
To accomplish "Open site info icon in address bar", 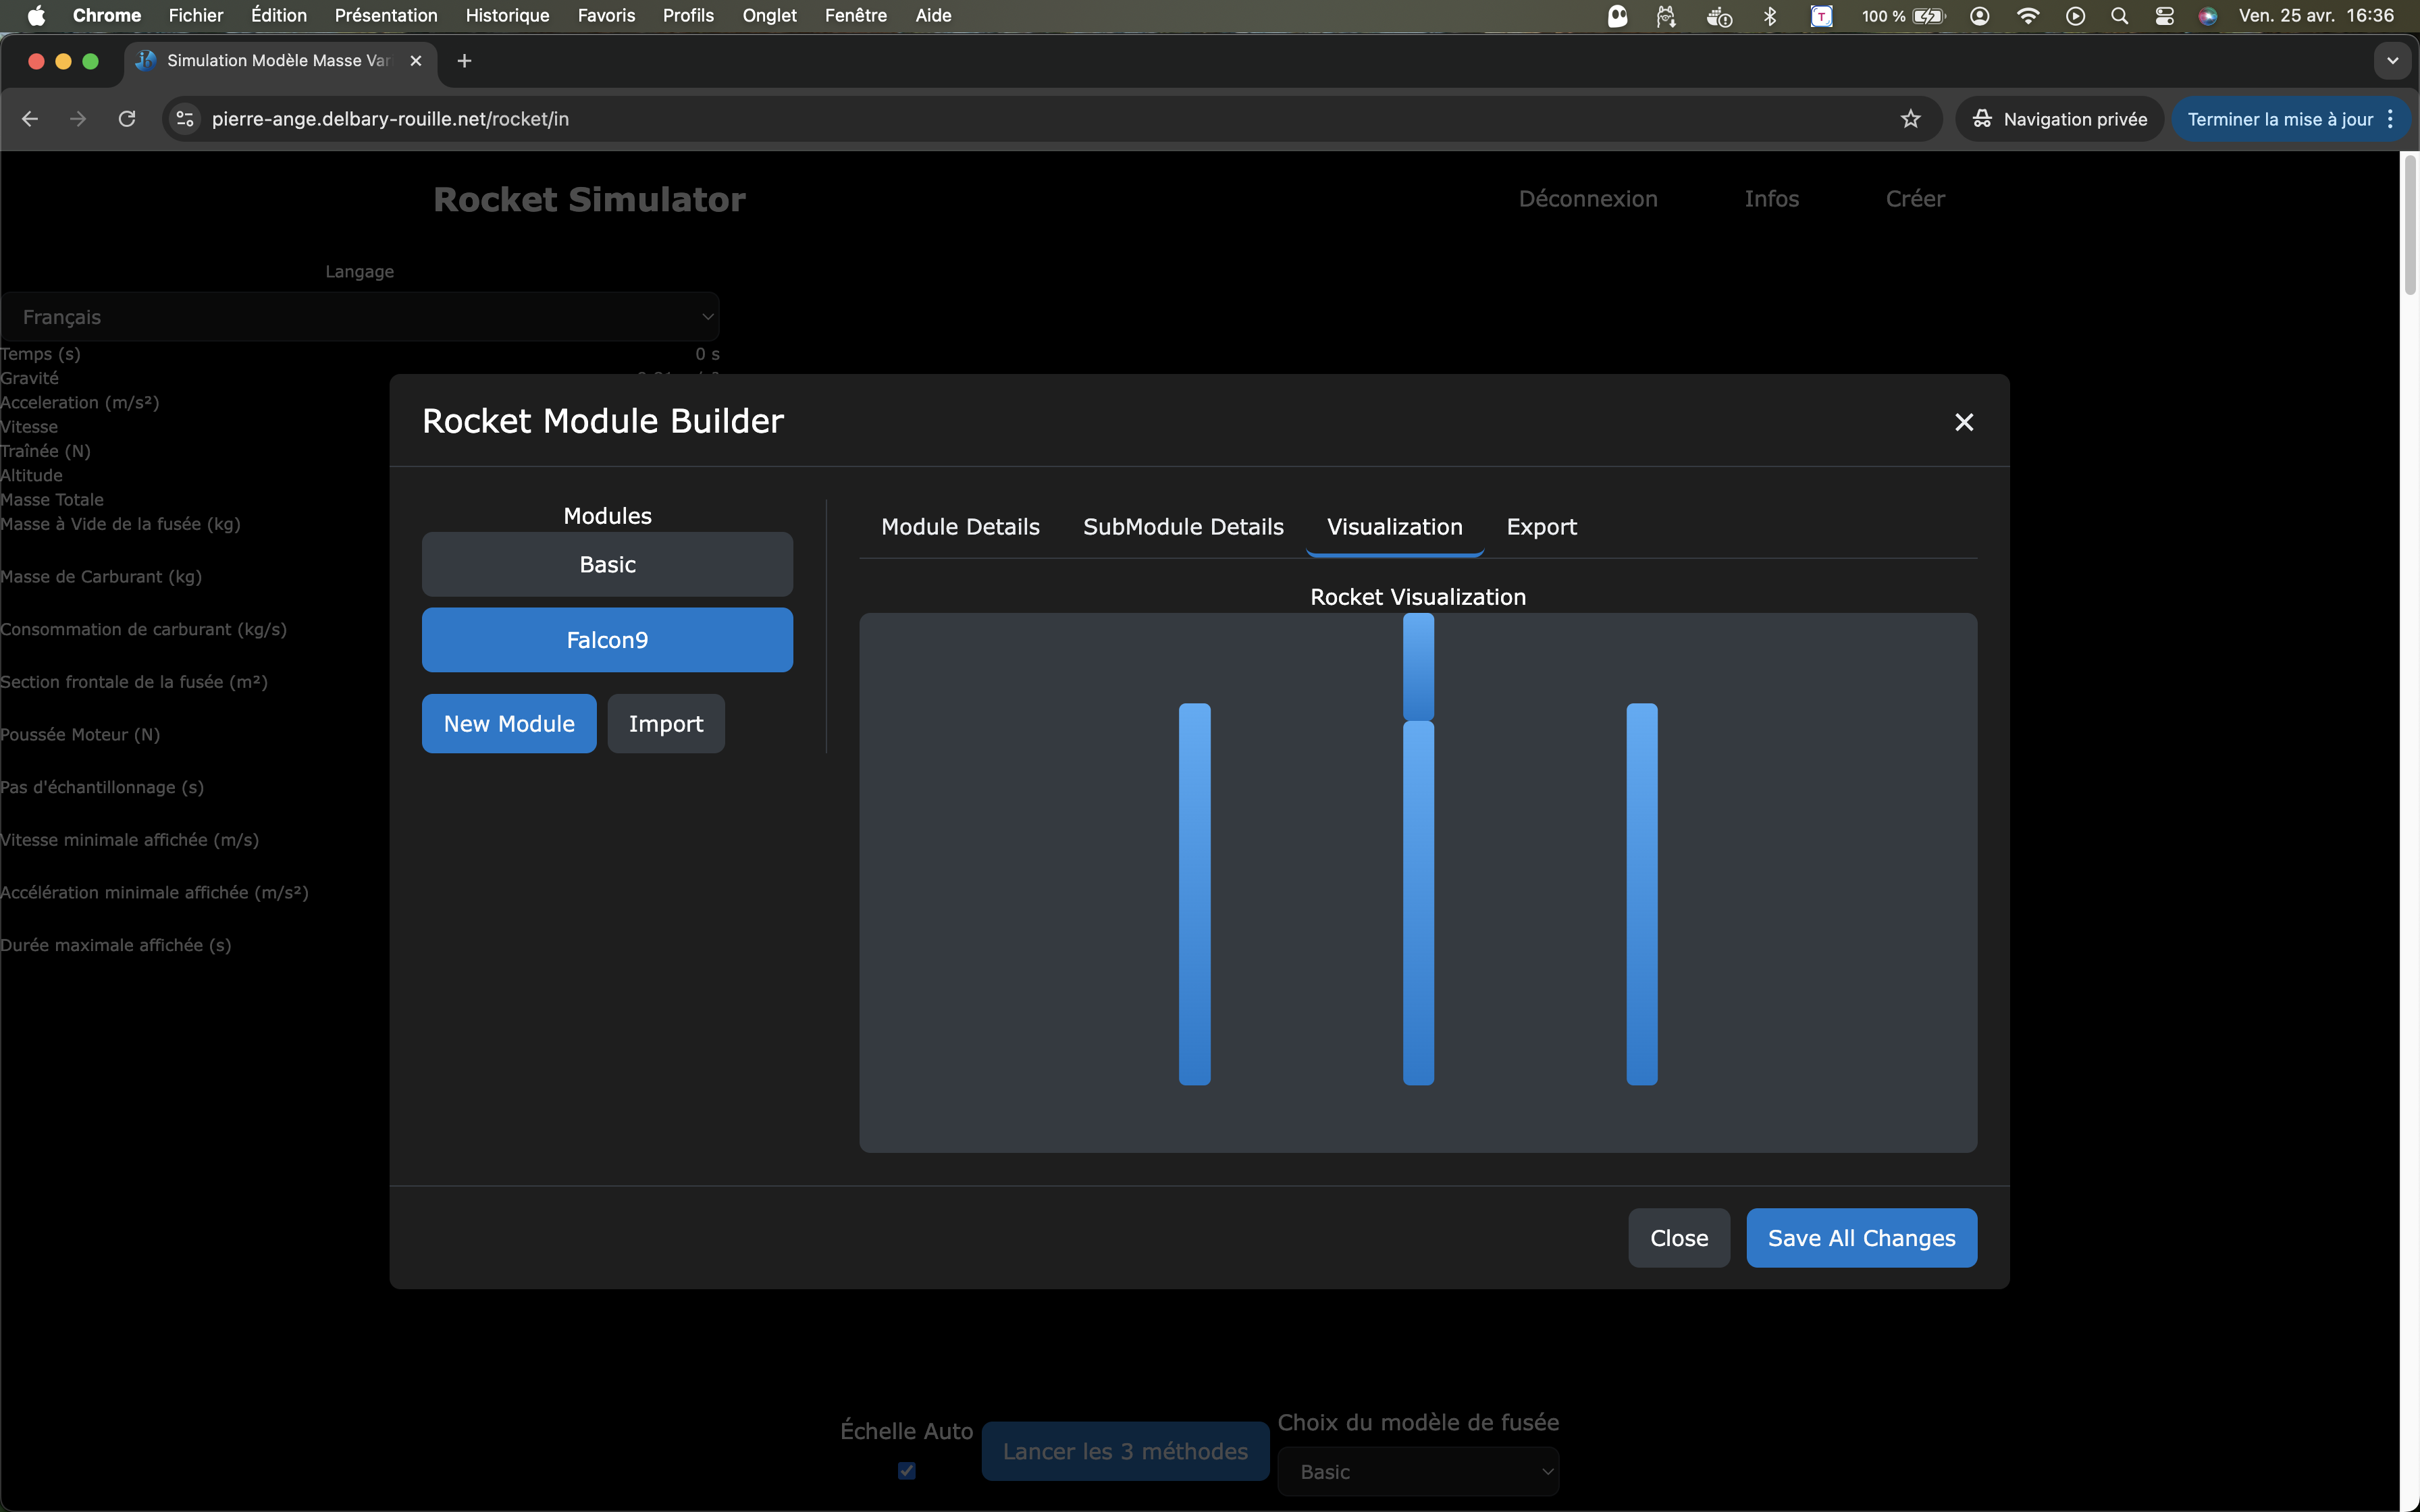I will [x=185, y=119].
